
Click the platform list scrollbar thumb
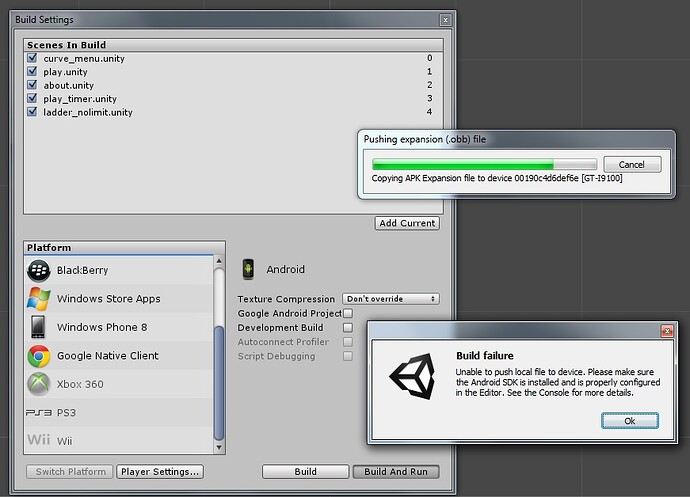[219, 383]
